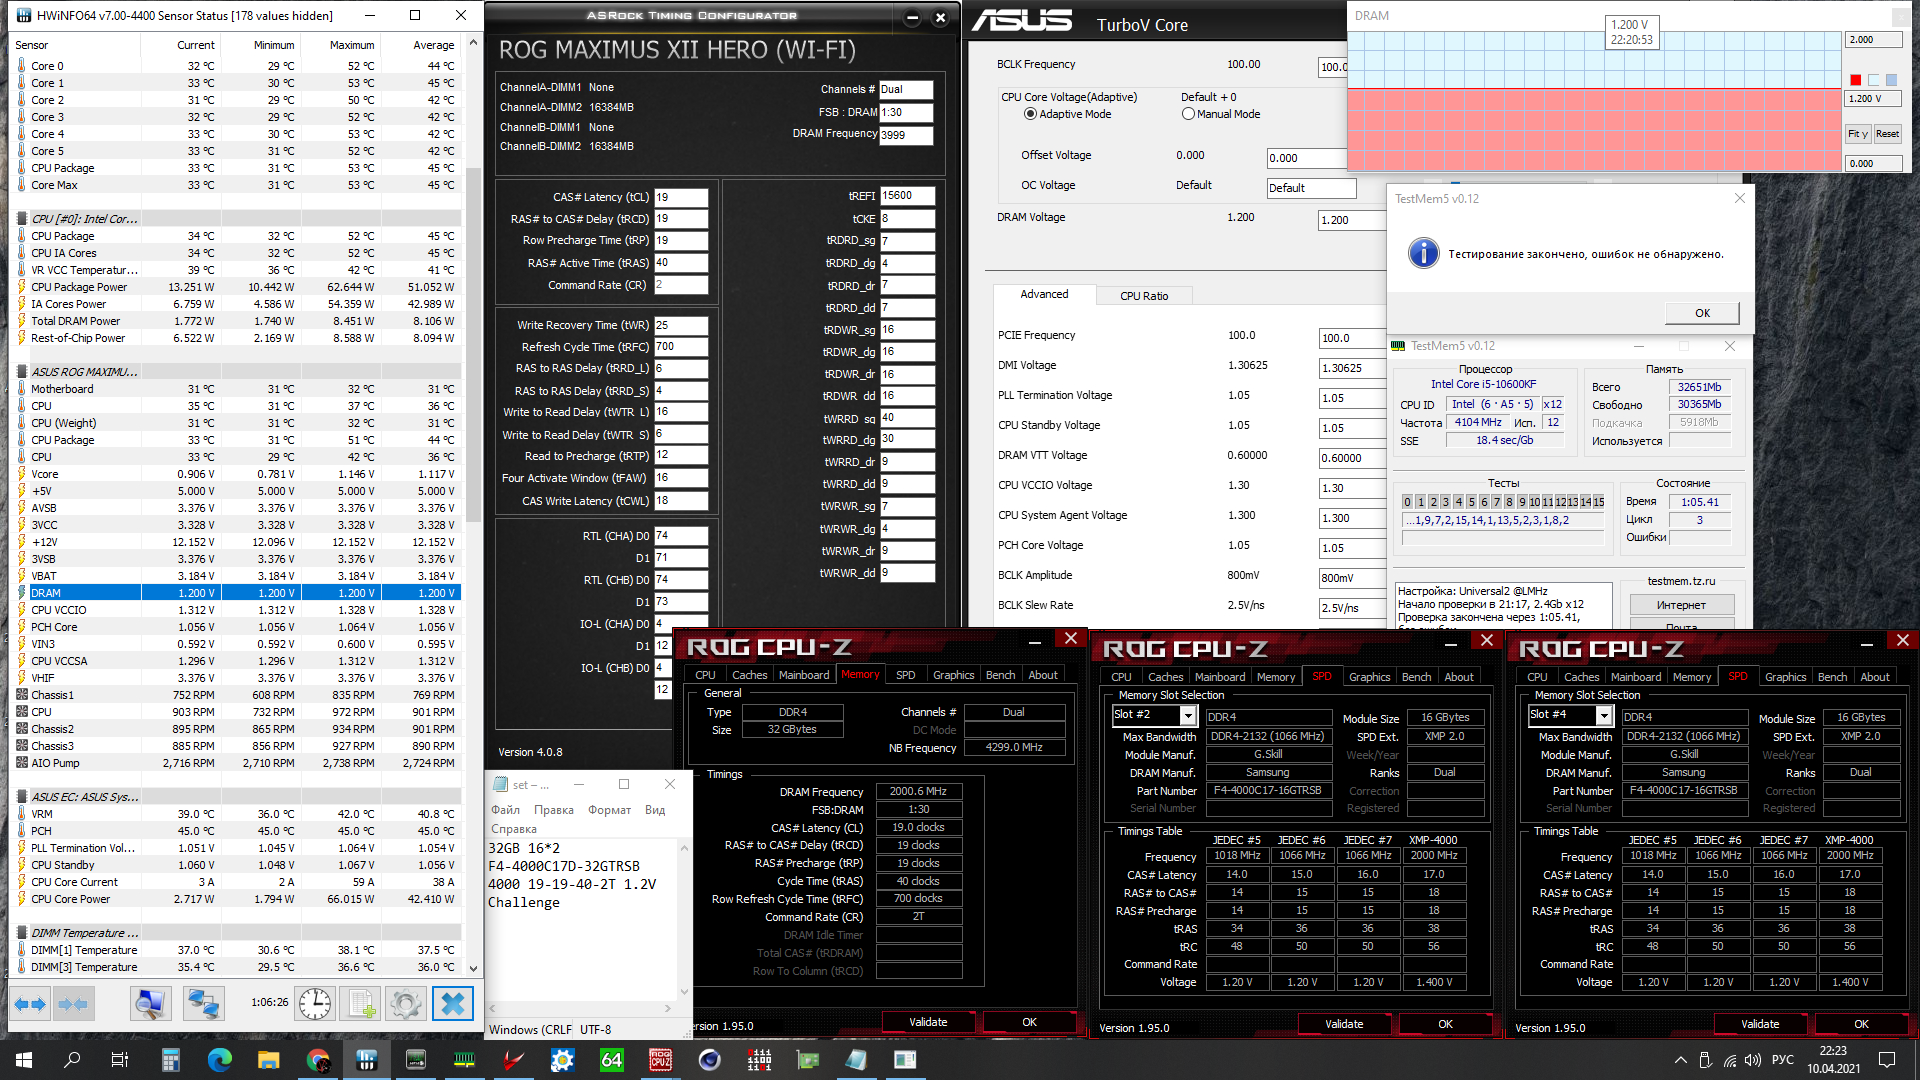Click HWiNFO log file with plus icon
Screen dimensions: 1920x1080
pyautogui.click(x=361, y=1003)
